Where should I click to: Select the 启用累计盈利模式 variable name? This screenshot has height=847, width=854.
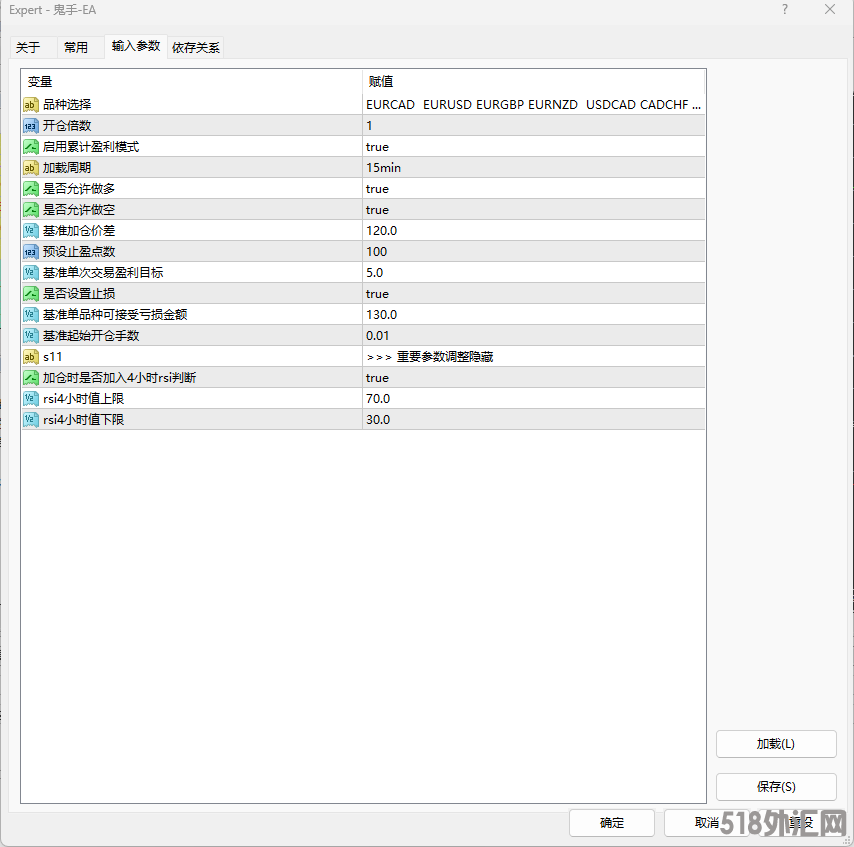91,147
